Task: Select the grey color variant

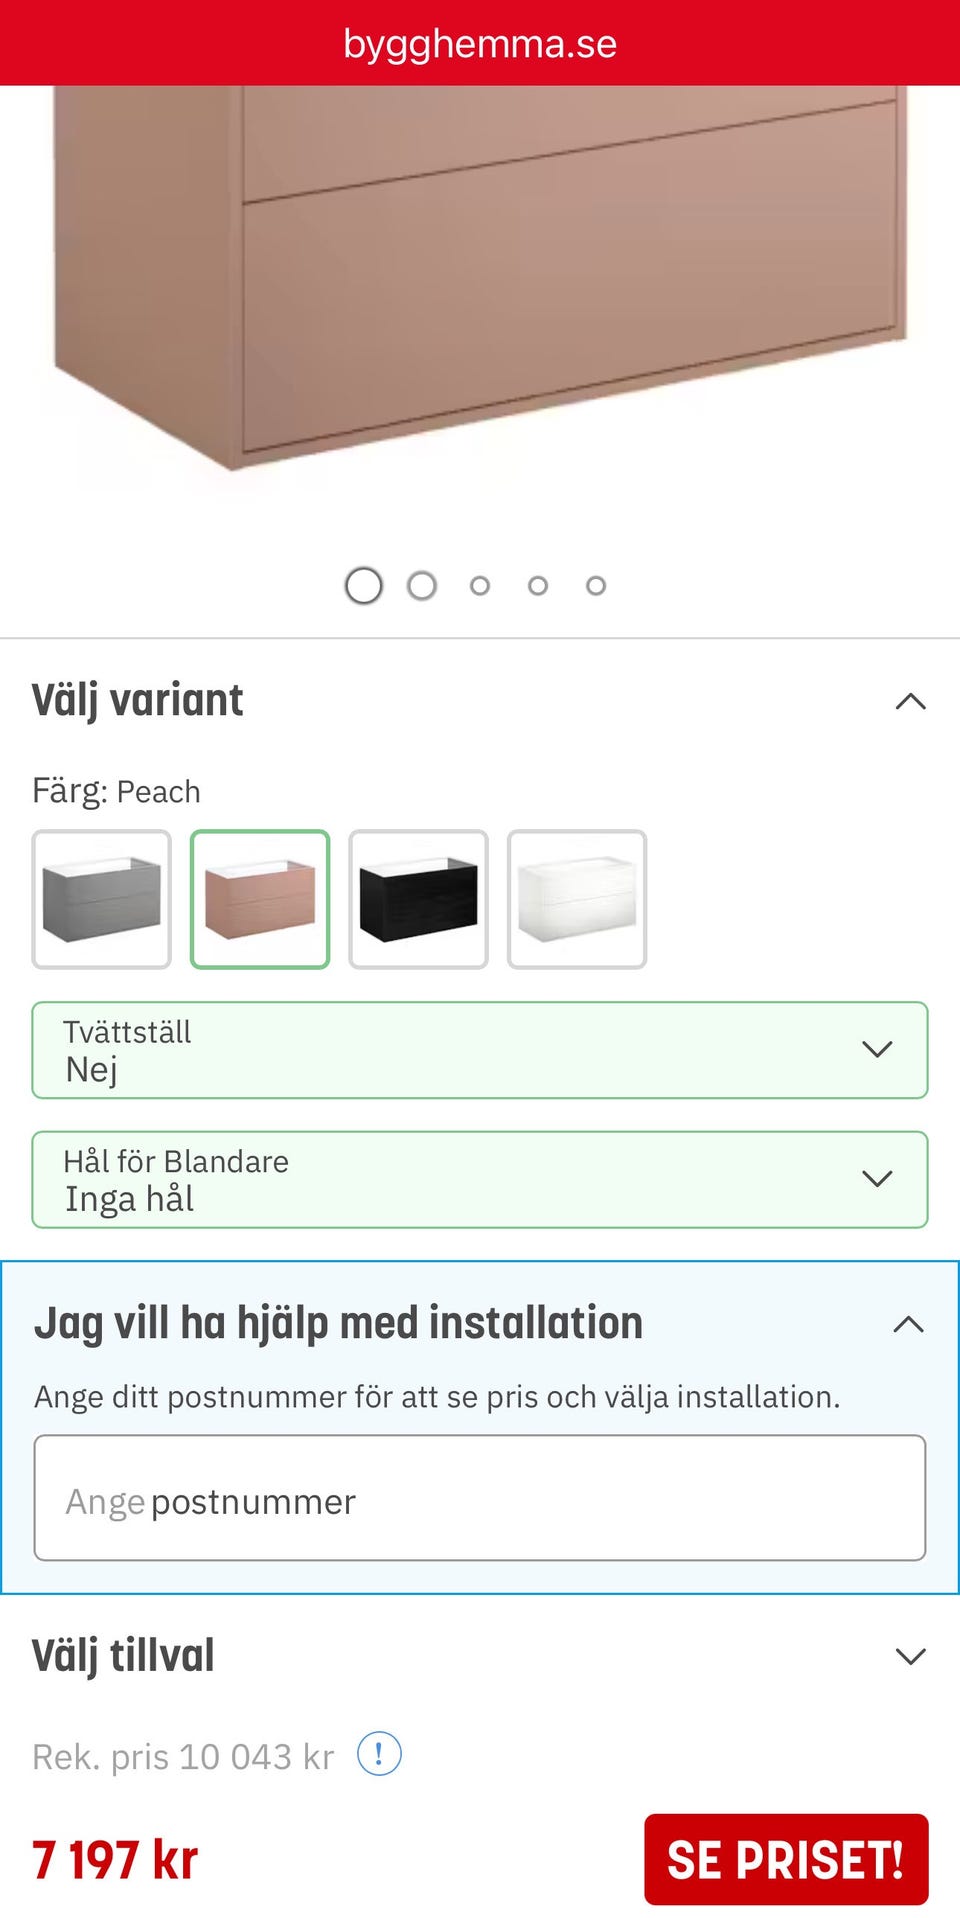Action: [102, 899]
